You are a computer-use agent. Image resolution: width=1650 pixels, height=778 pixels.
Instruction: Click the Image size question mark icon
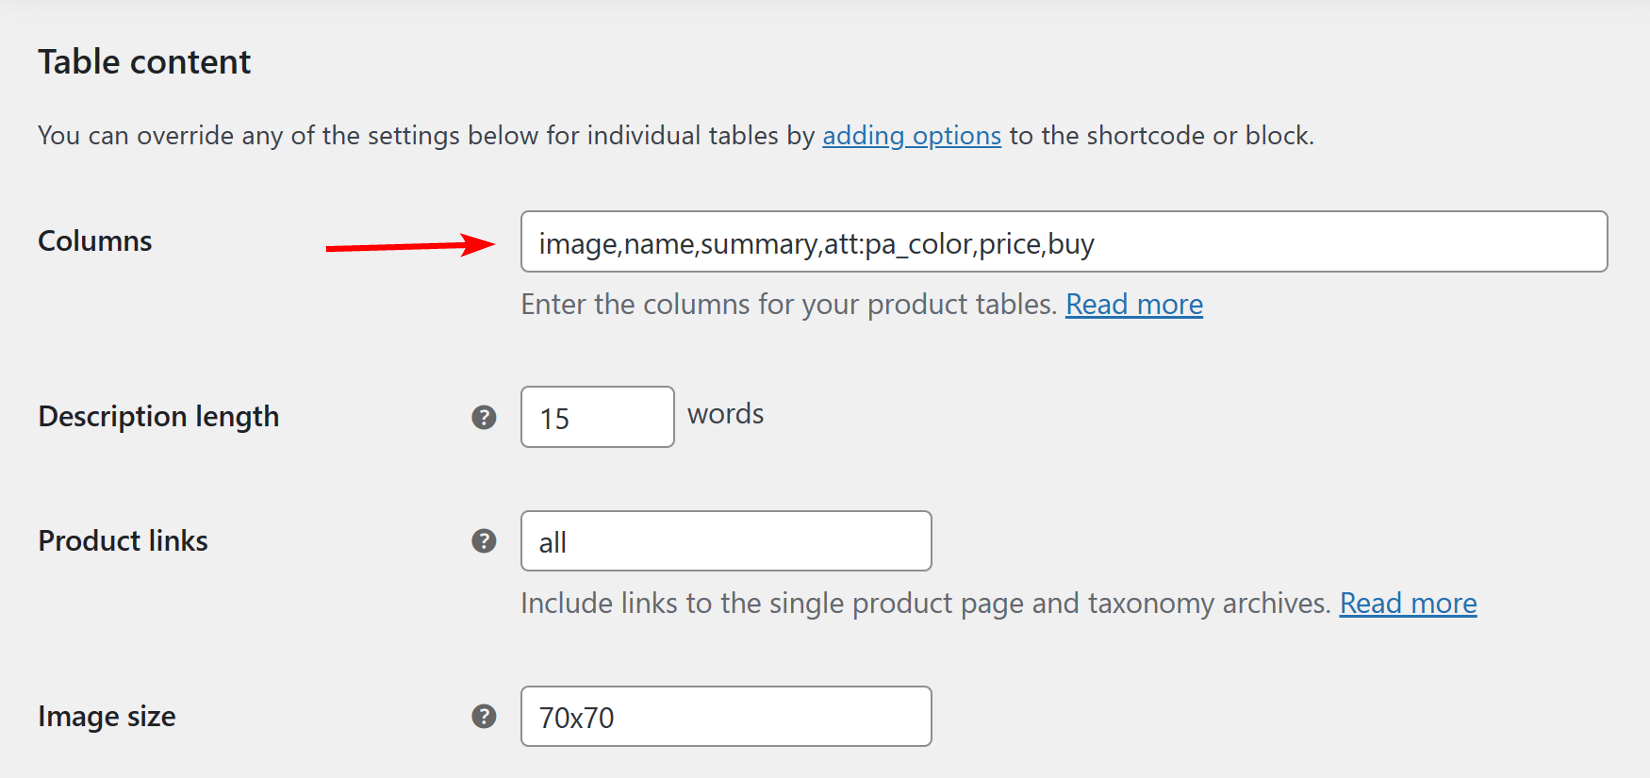coord(484,717)
